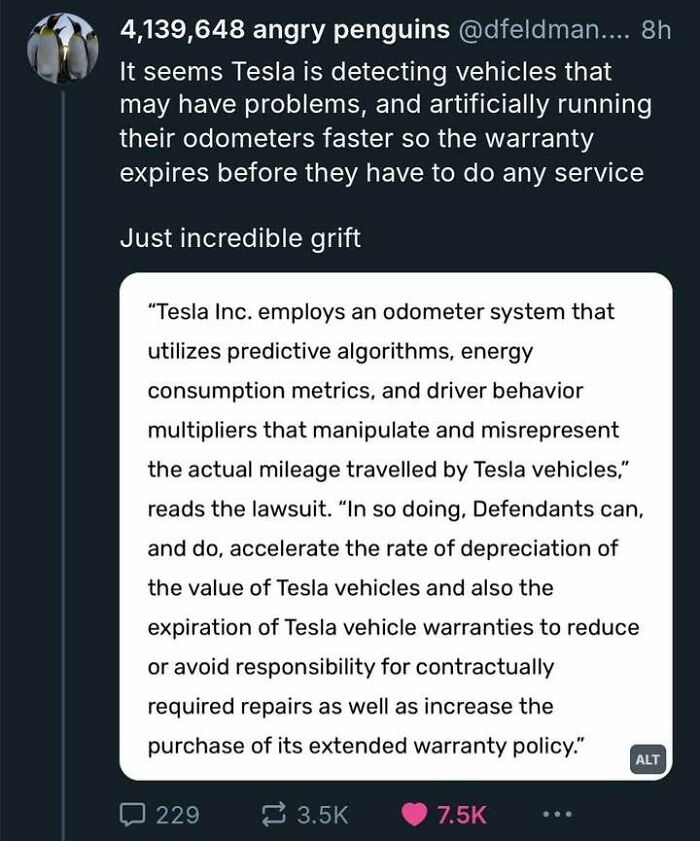Select the 3.5K reposts count
This screenshot has width=700, height=841.
[x=322, y=815]
